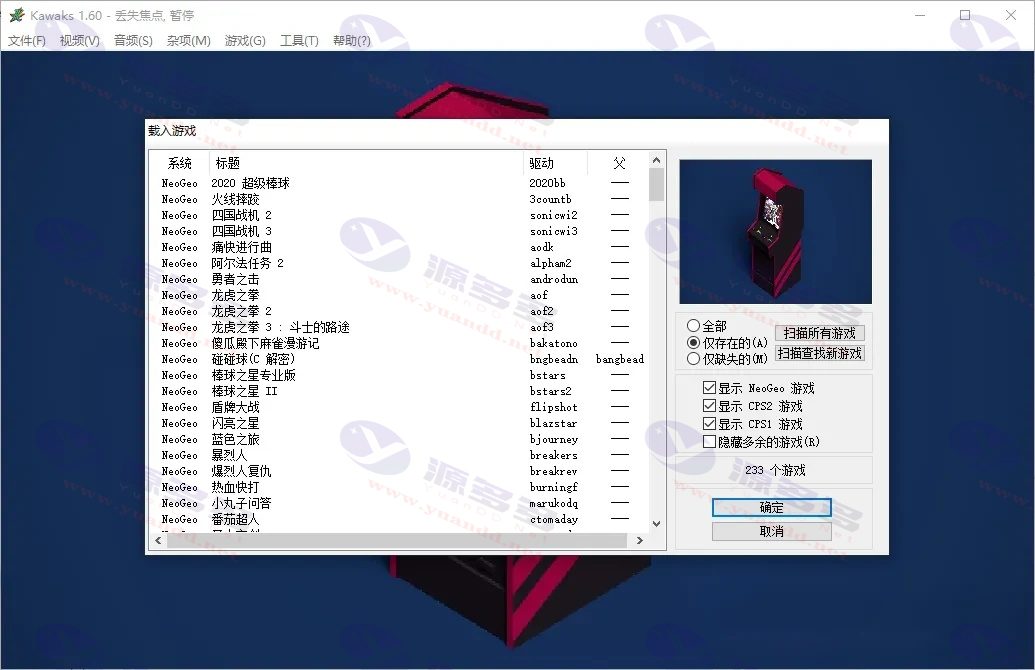Cancel the dialog with 取消 button
Viewport: 1035px width, 670px height.
[x=771, y=531]
